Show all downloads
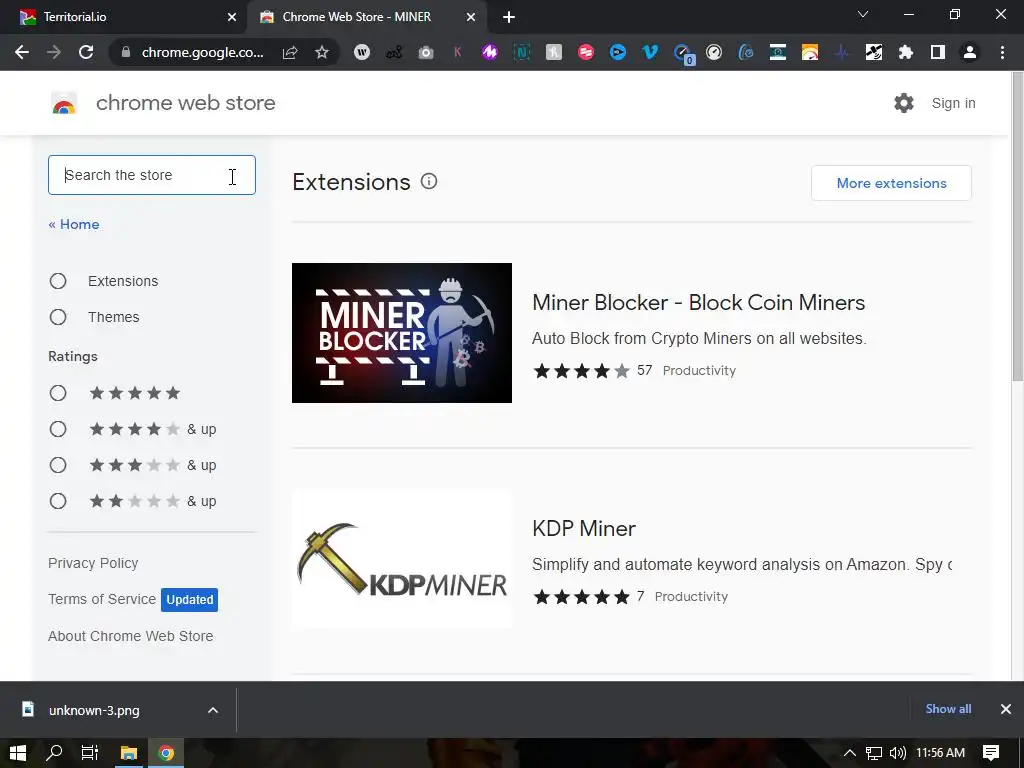Image resolution: width=1024 pixels, height=768 pixels. (x=948, y=709)
